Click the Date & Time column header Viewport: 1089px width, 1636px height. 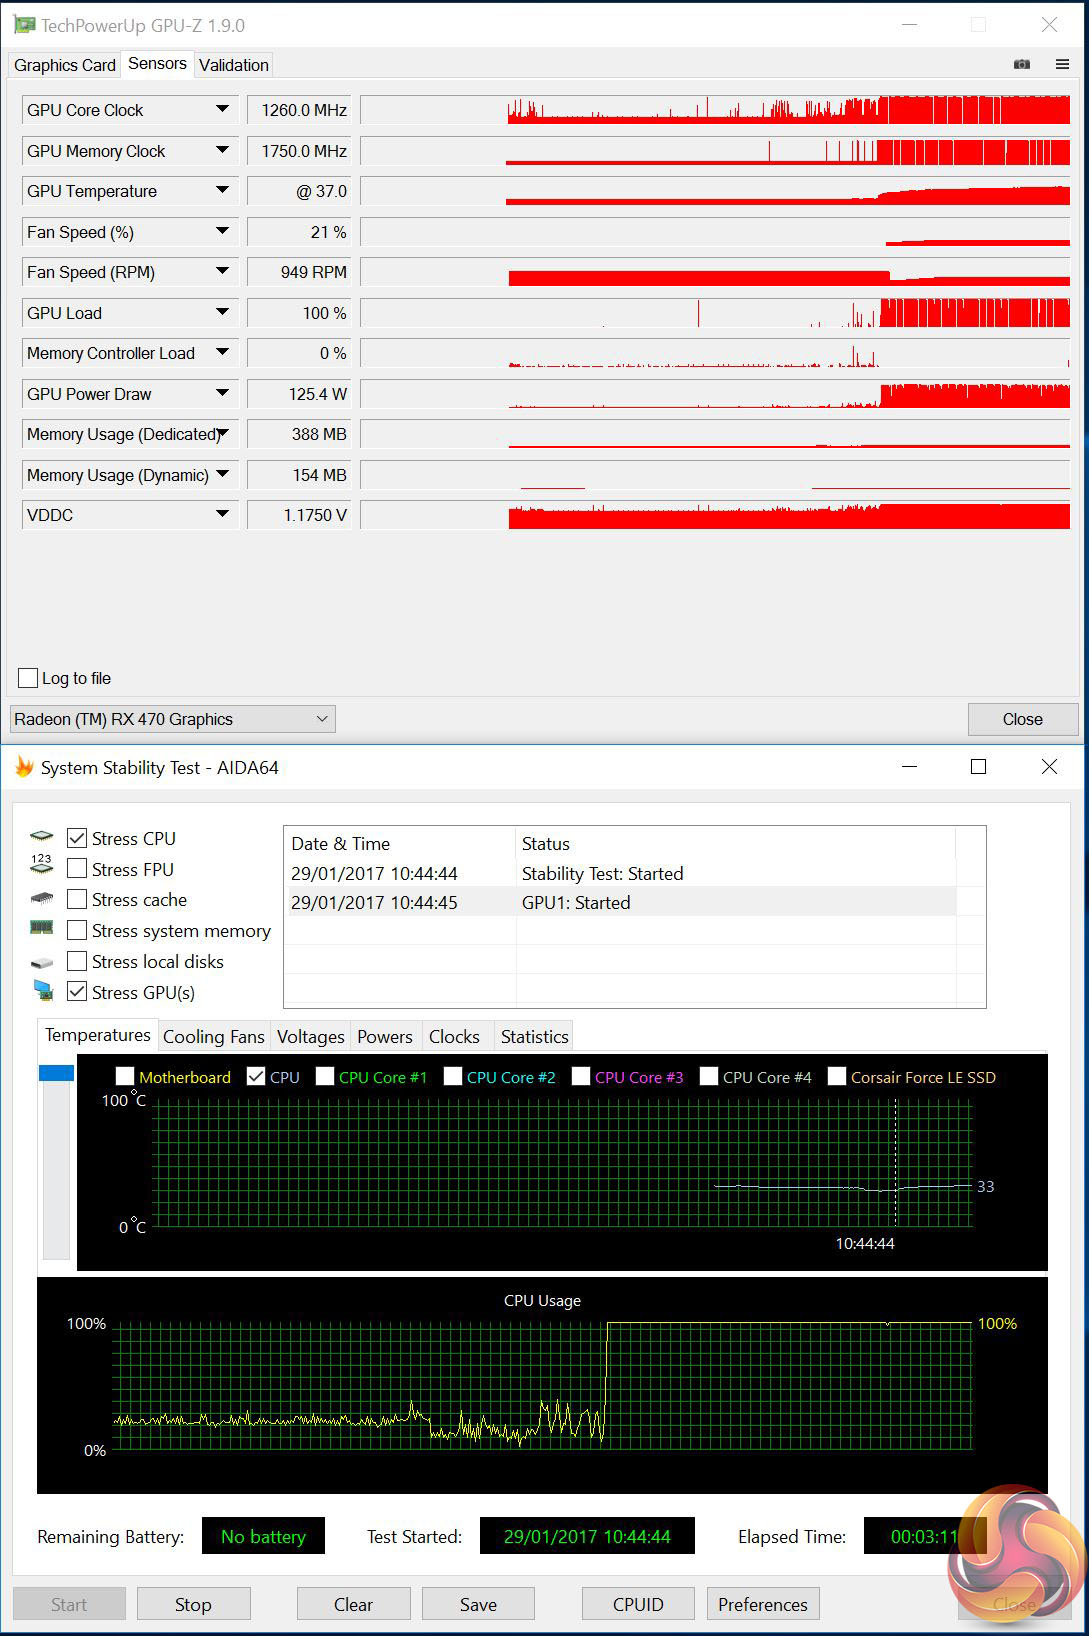point(400,843)
